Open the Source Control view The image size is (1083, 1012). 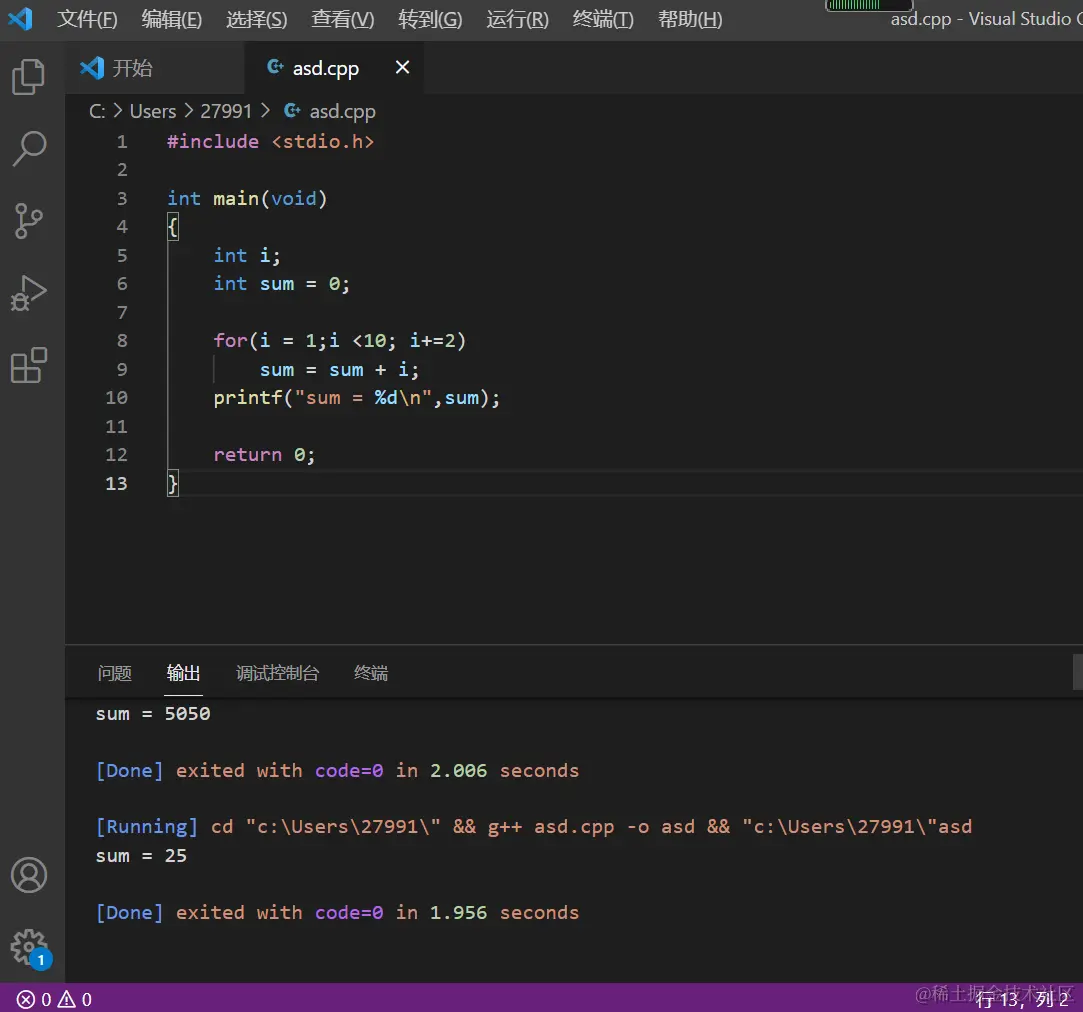click(x=28, y=221)
